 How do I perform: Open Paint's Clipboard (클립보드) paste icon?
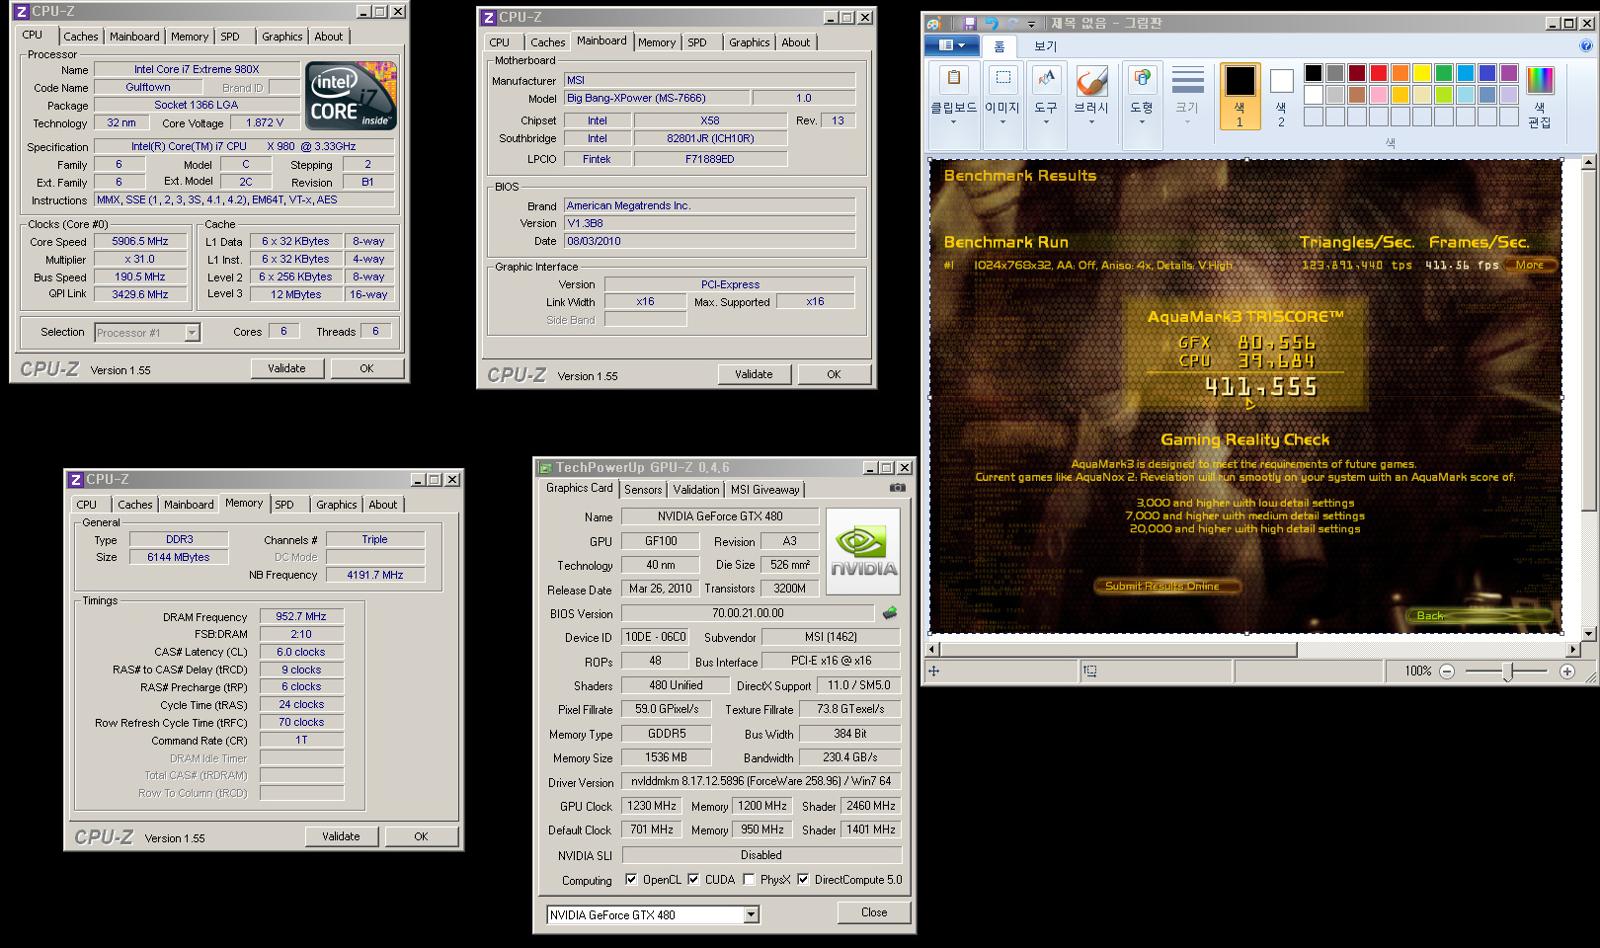pos(953,79)
